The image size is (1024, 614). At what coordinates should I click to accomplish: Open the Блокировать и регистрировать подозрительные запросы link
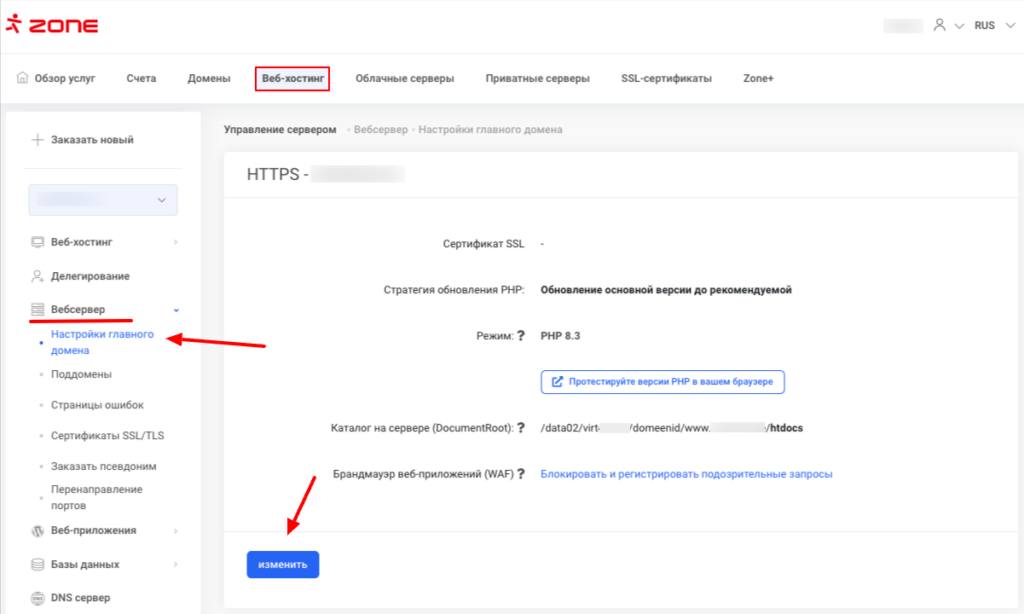686,474
